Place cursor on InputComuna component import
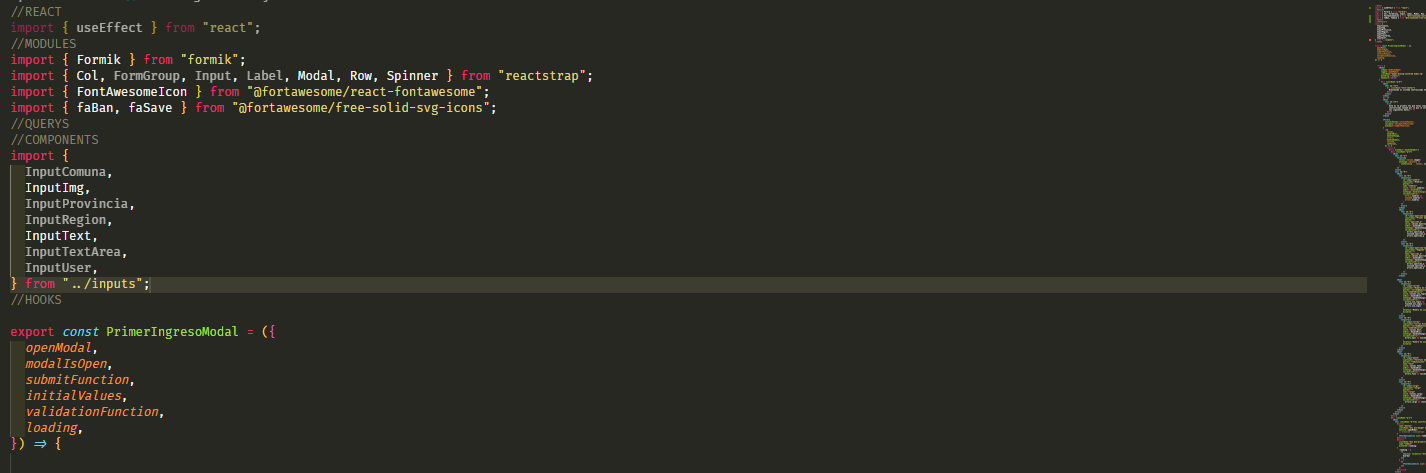This screenshot has height=473, width=1426. pos(66,172)
